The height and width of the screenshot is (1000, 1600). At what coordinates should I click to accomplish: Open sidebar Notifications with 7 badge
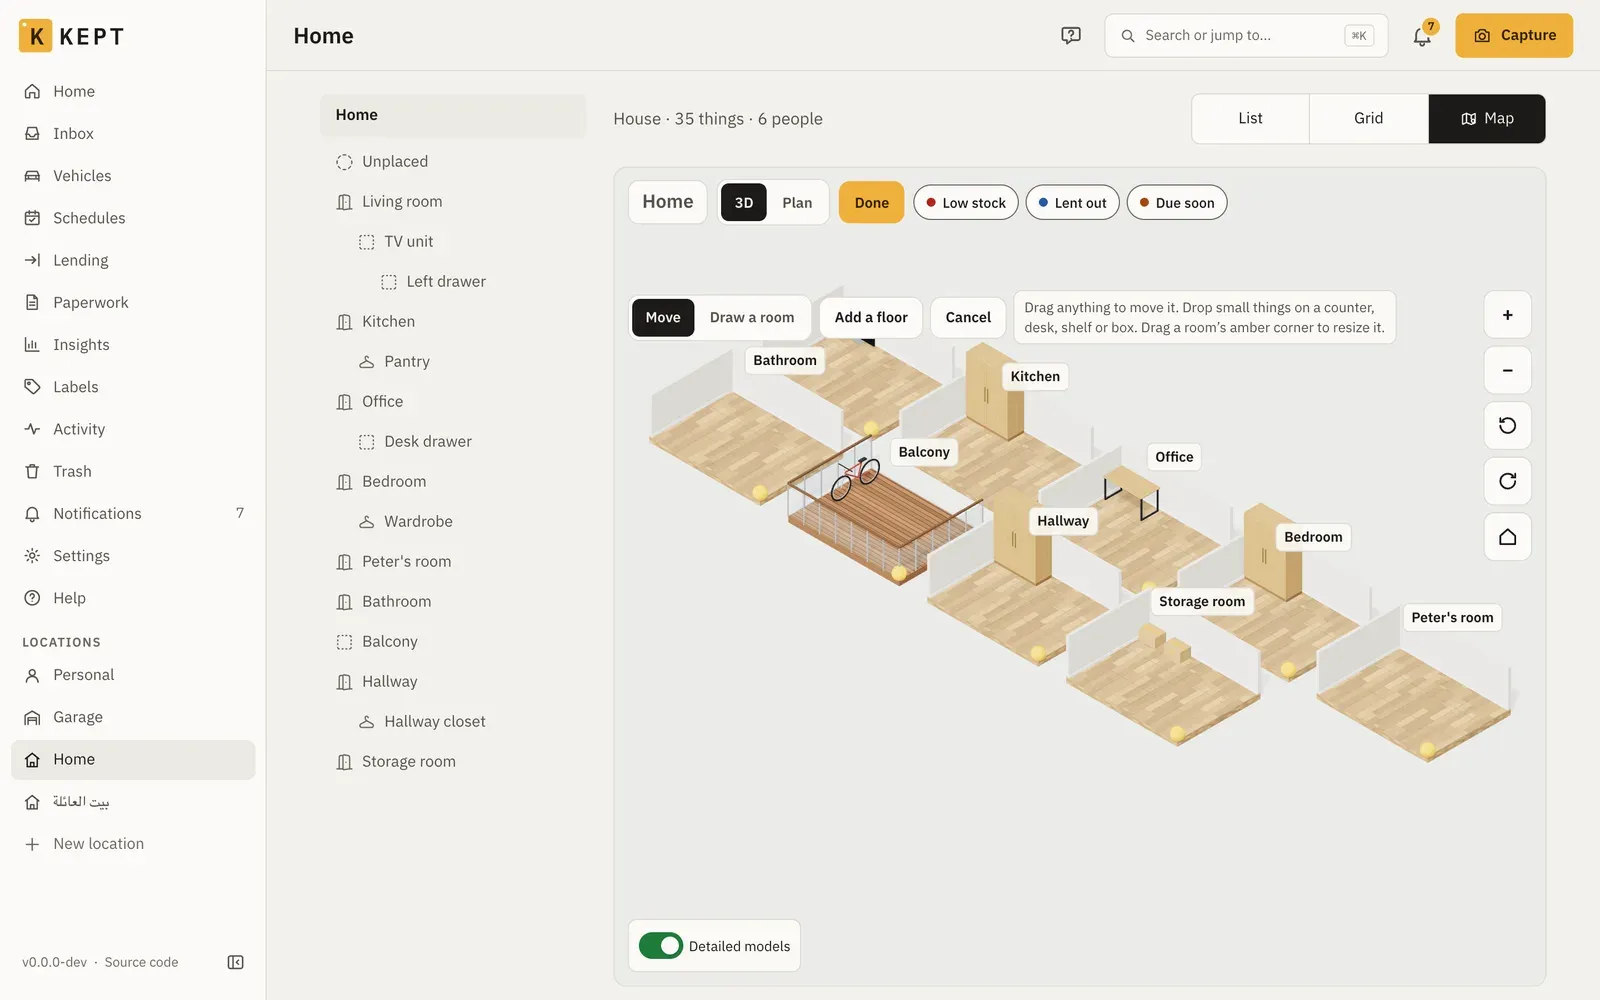133,514
